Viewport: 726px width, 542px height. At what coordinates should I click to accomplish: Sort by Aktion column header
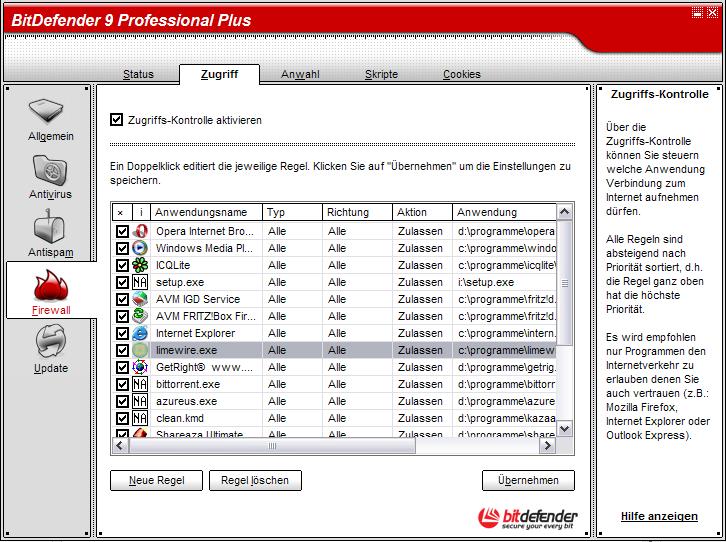(422, 212)
